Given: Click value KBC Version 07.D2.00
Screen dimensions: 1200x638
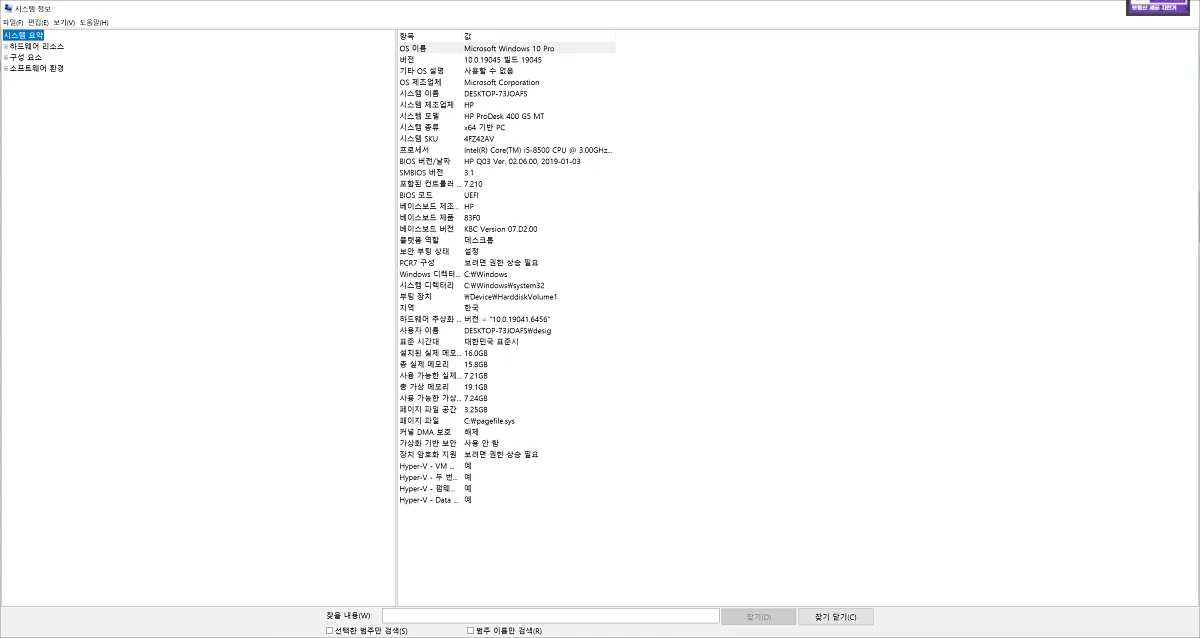Looking at the screenshot, I should [501, 229].
